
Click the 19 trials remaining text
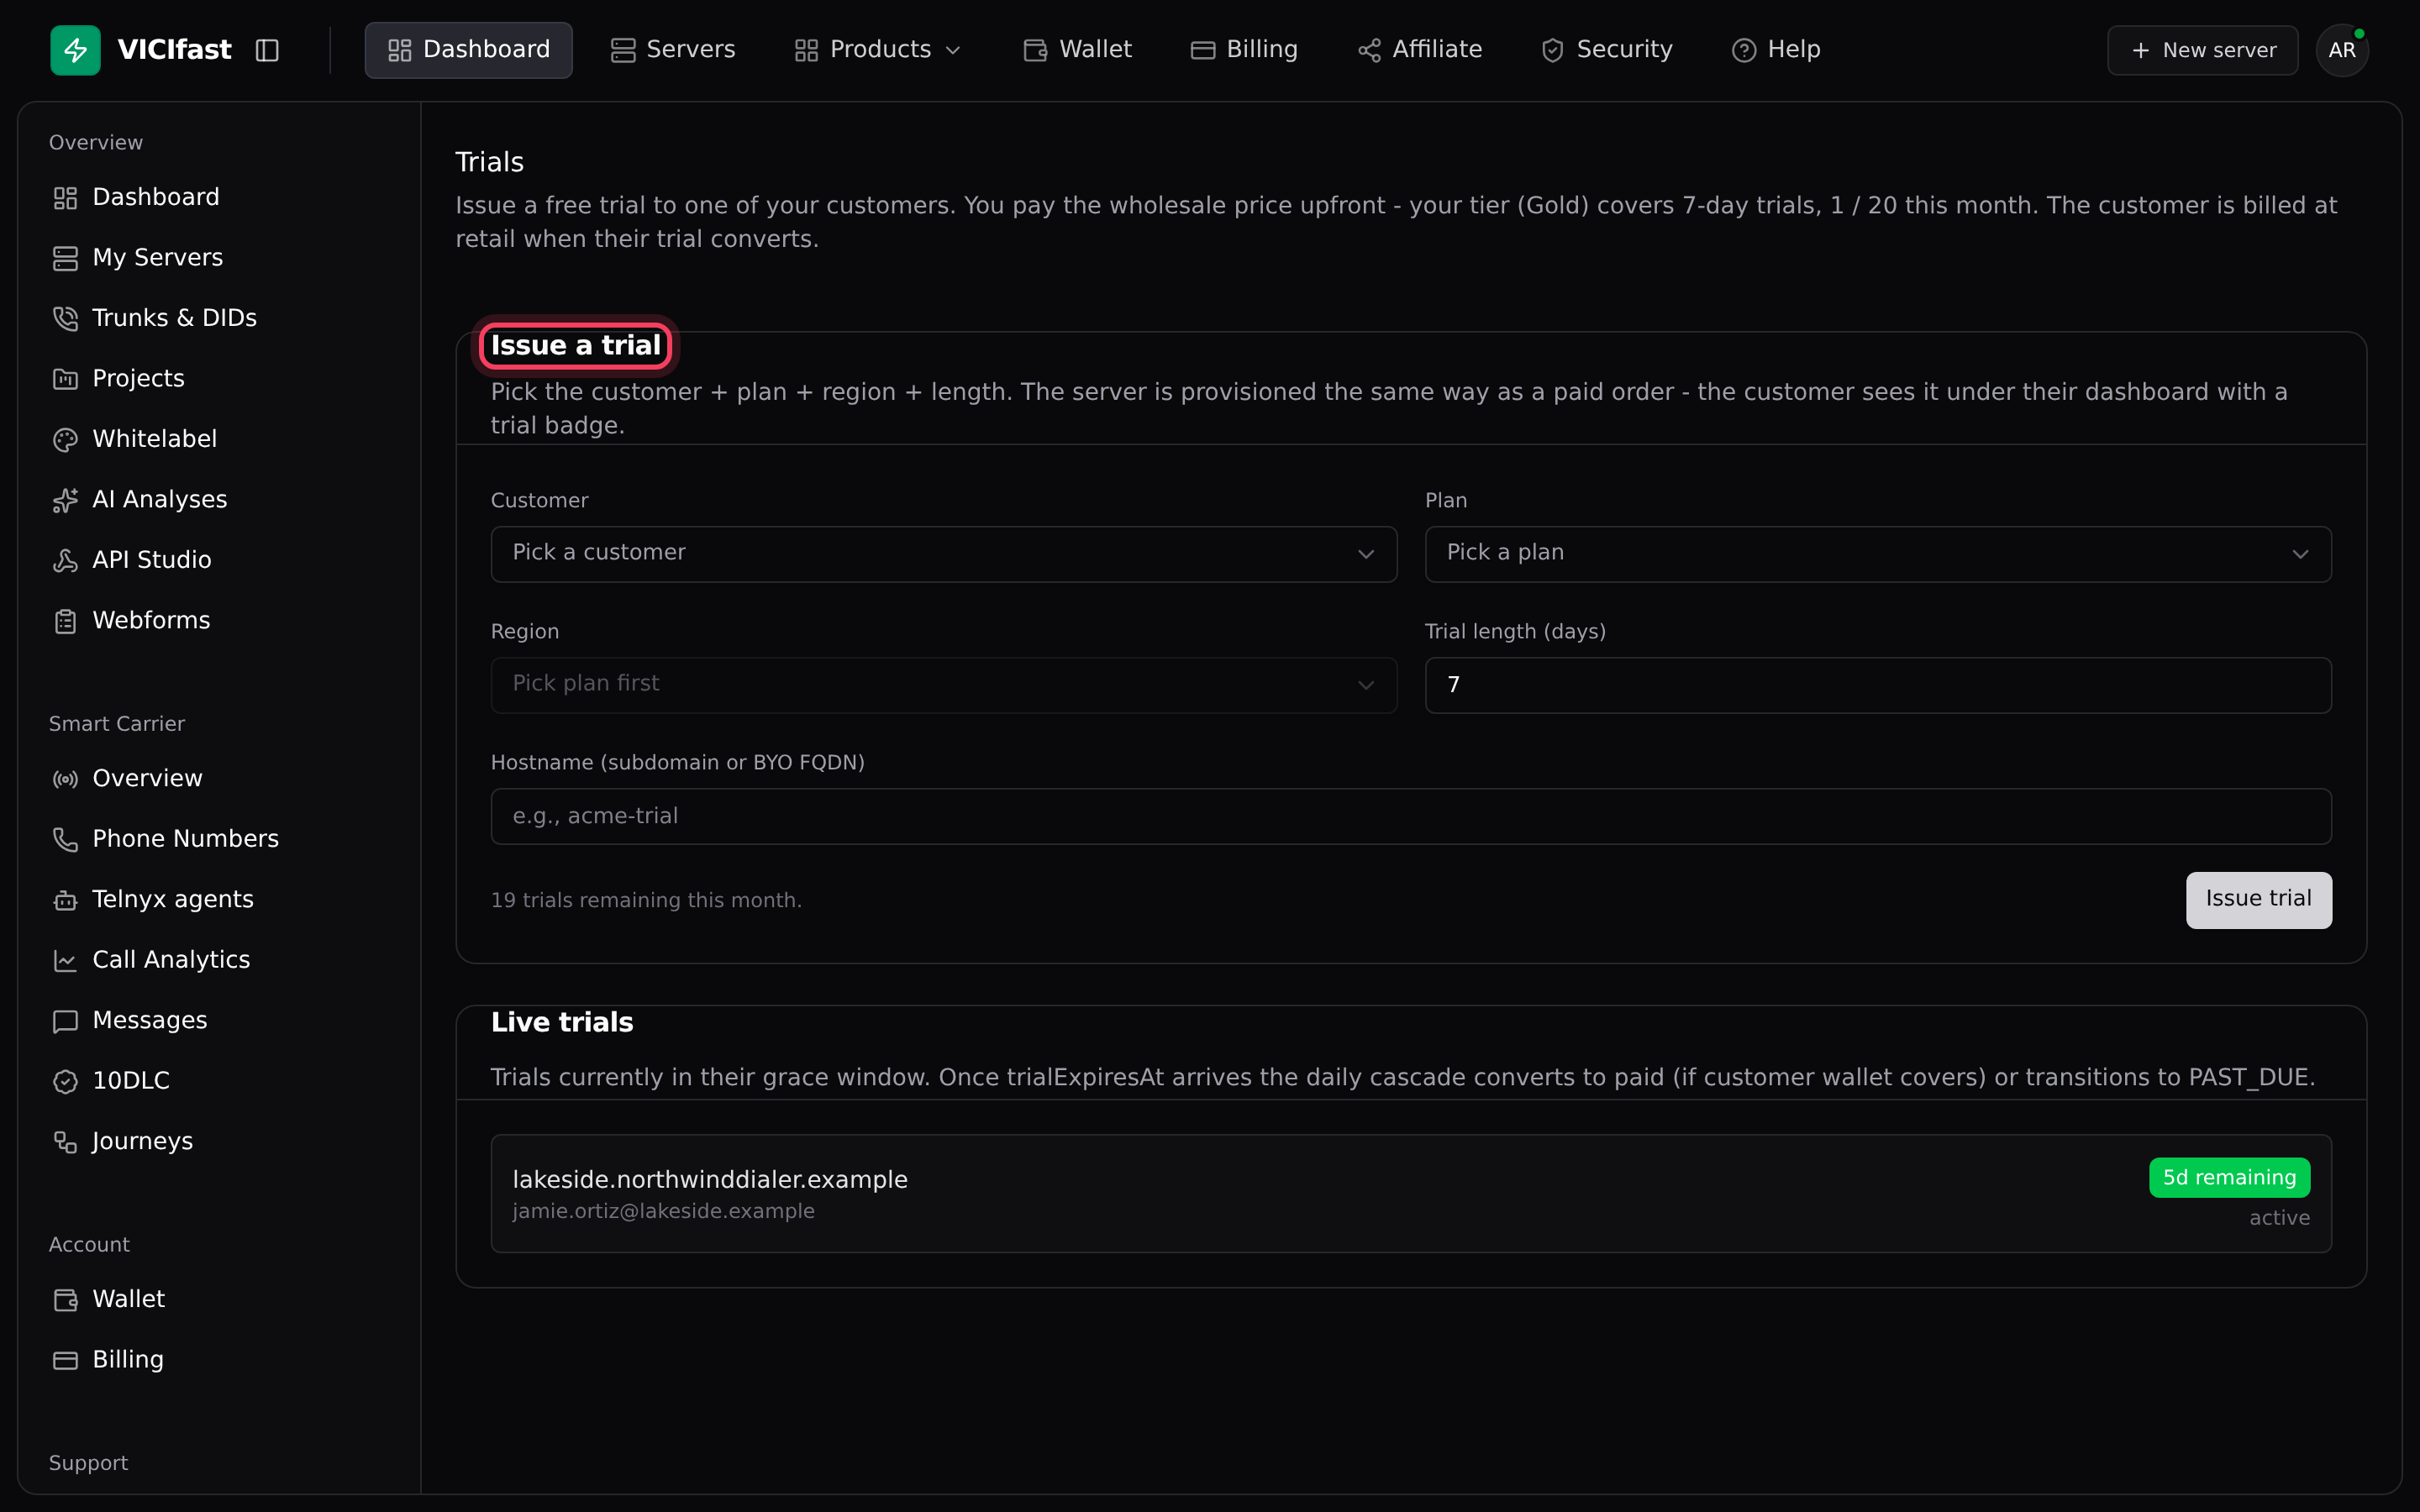click(646, 900)
